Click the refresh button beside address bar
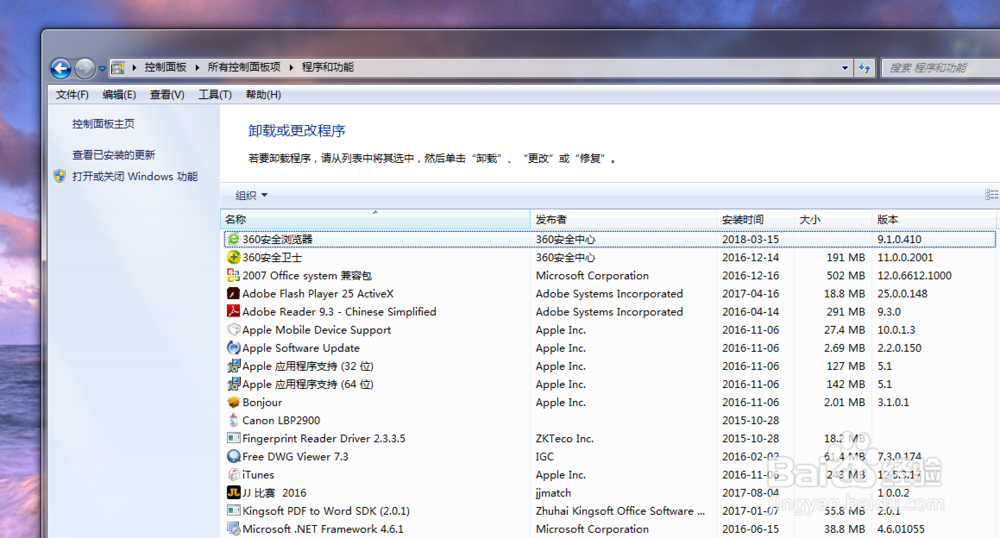Image resolution: width=1000 pixels, height=538 pixels. tap(864, 68)
